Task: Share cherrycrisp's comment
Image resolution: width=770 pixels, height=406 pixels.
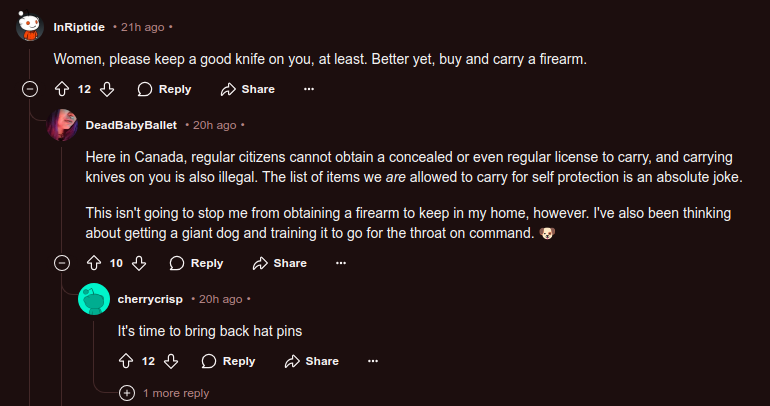Action: point(311,361)
